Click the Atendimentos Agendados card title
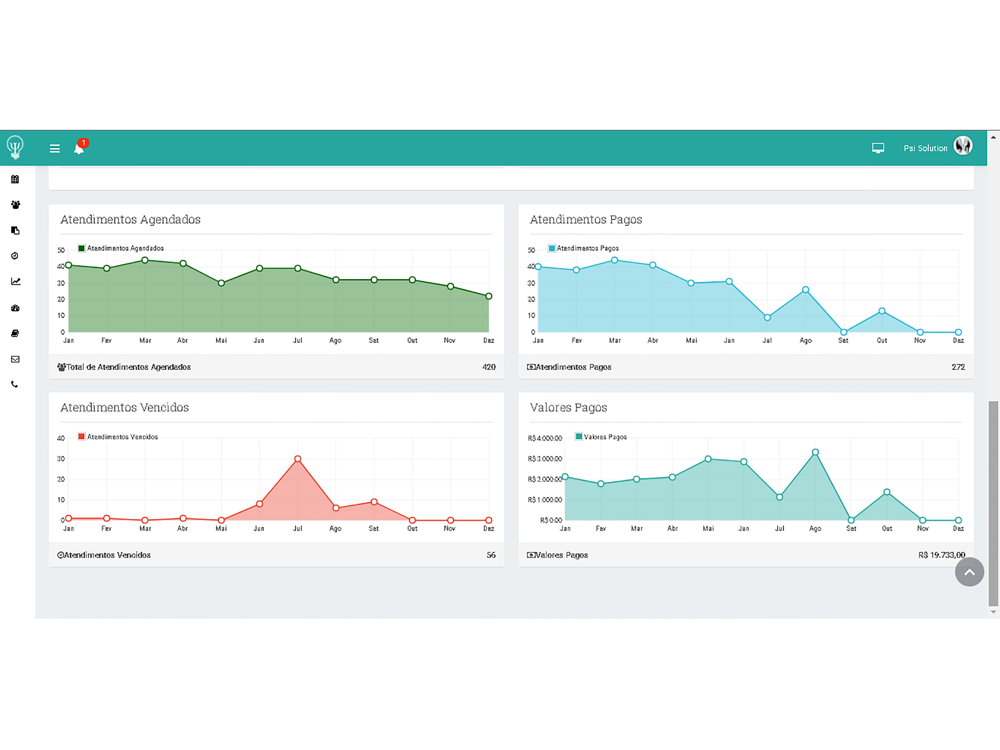This screenshot has height=750, width=1000. [x=130, y=219]
